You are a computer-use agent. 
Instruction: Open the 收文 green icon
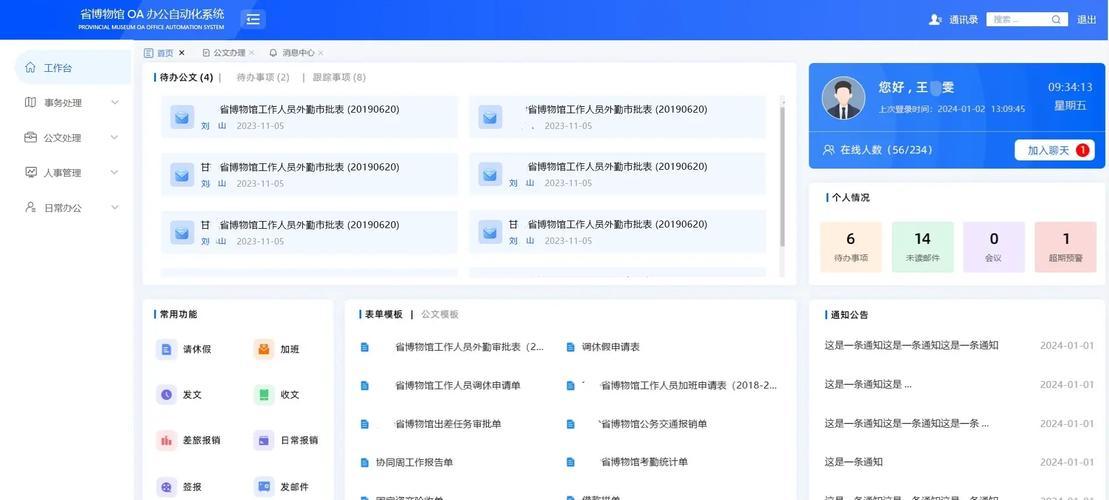[264, 395]
